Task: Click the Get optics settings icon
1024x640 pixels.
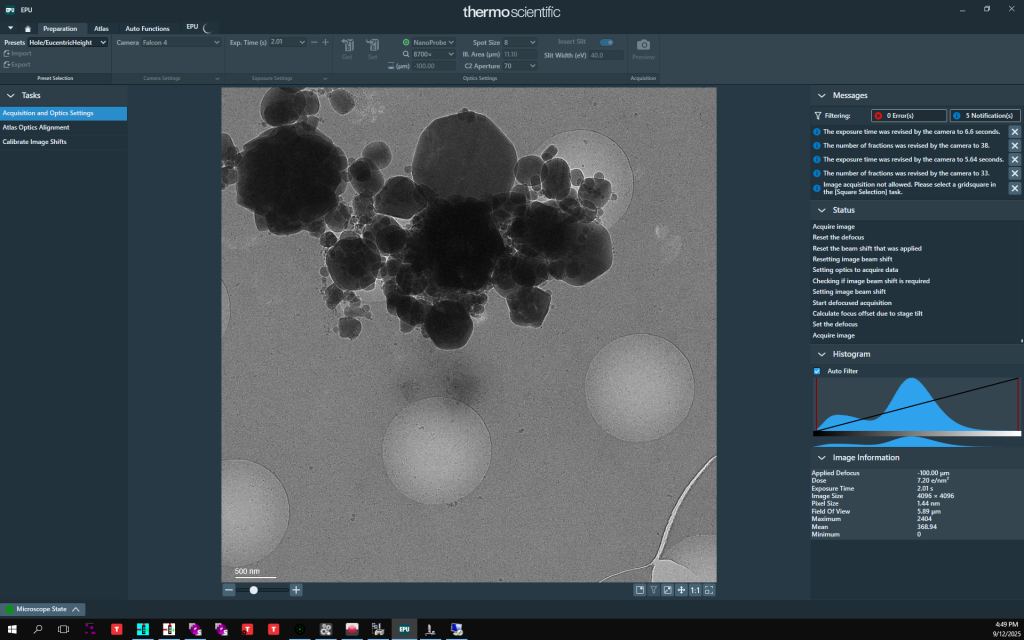Action: click(x=348, y=46)
